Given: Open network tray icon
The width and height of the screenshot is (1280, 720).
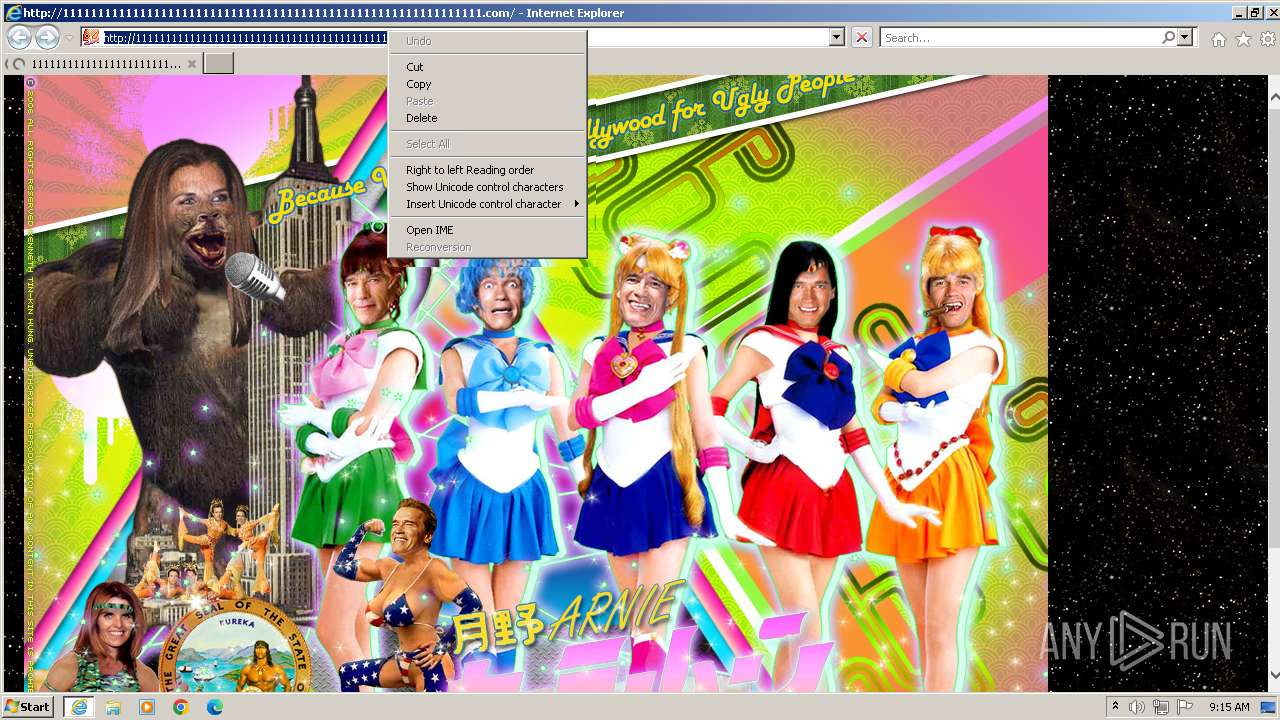Looking at the screenshot, I should [1161, 707].
